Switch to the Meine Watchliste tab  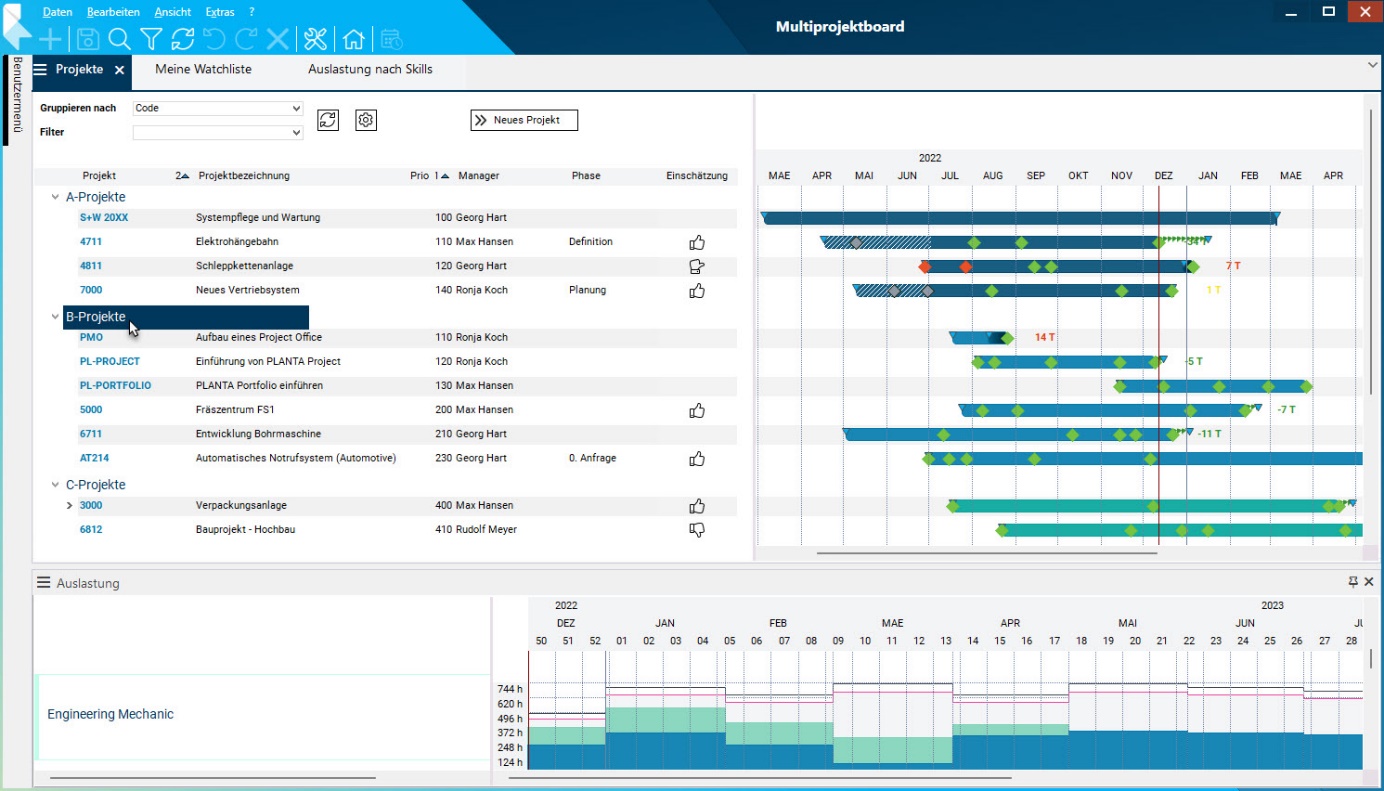click(202, 70)
